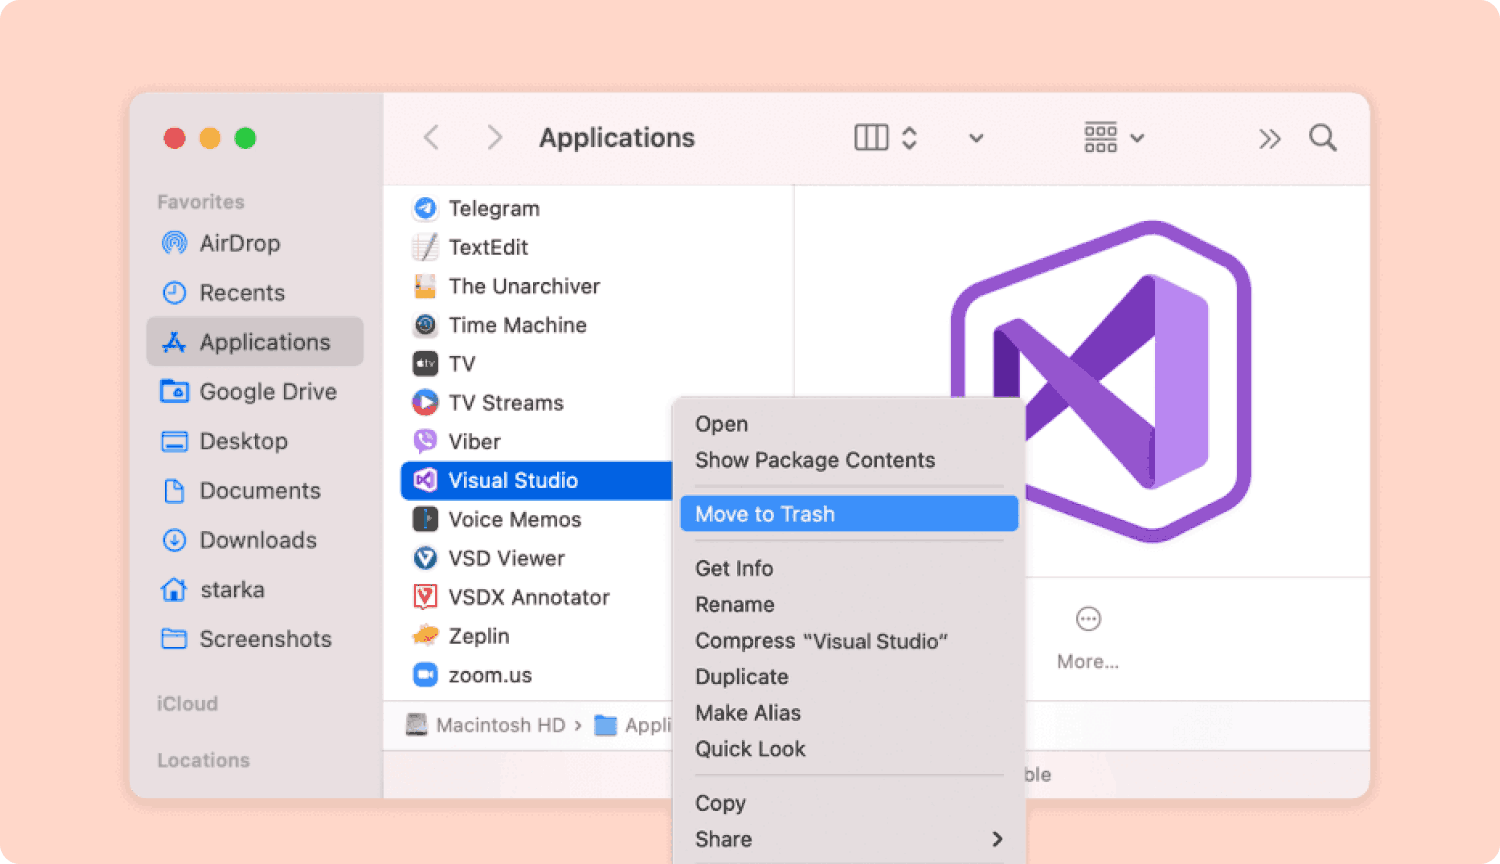
Task: Click the Voice Memos app icon
Action: pos(425,519)
